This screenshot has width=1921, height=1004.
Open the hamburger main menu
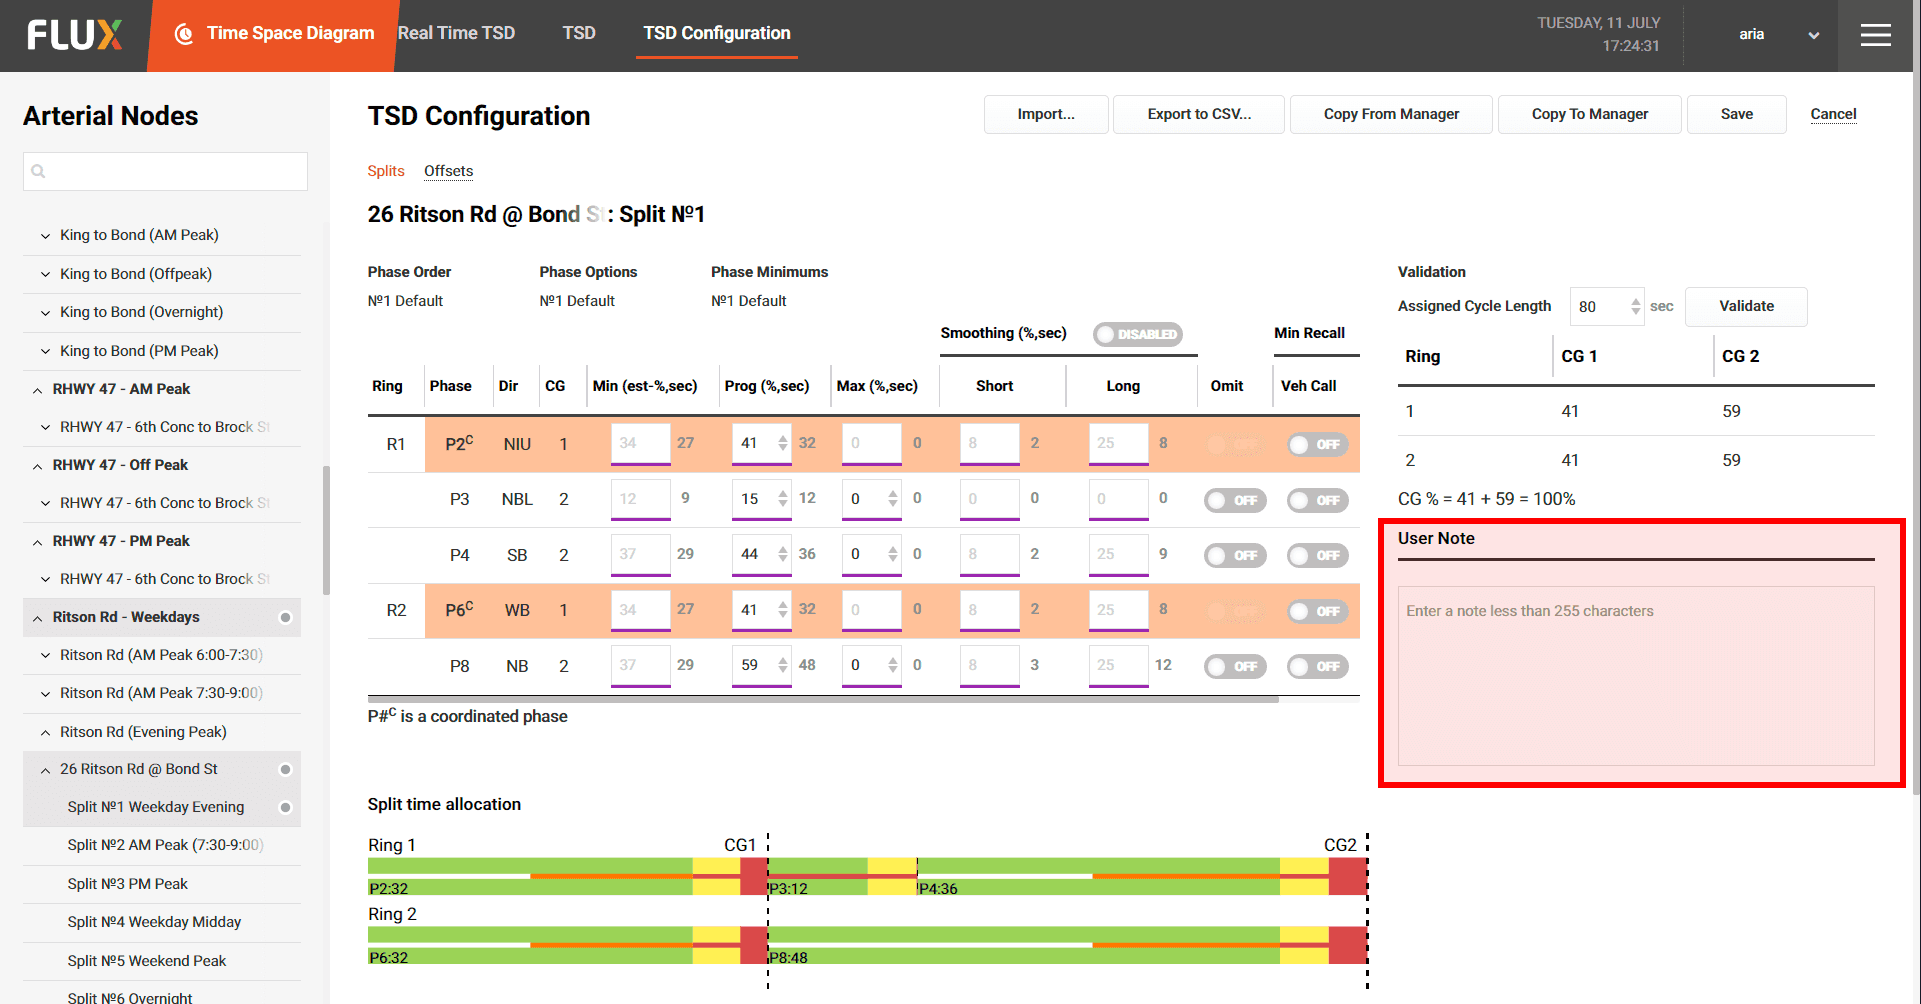click(x=1875, y=35)
